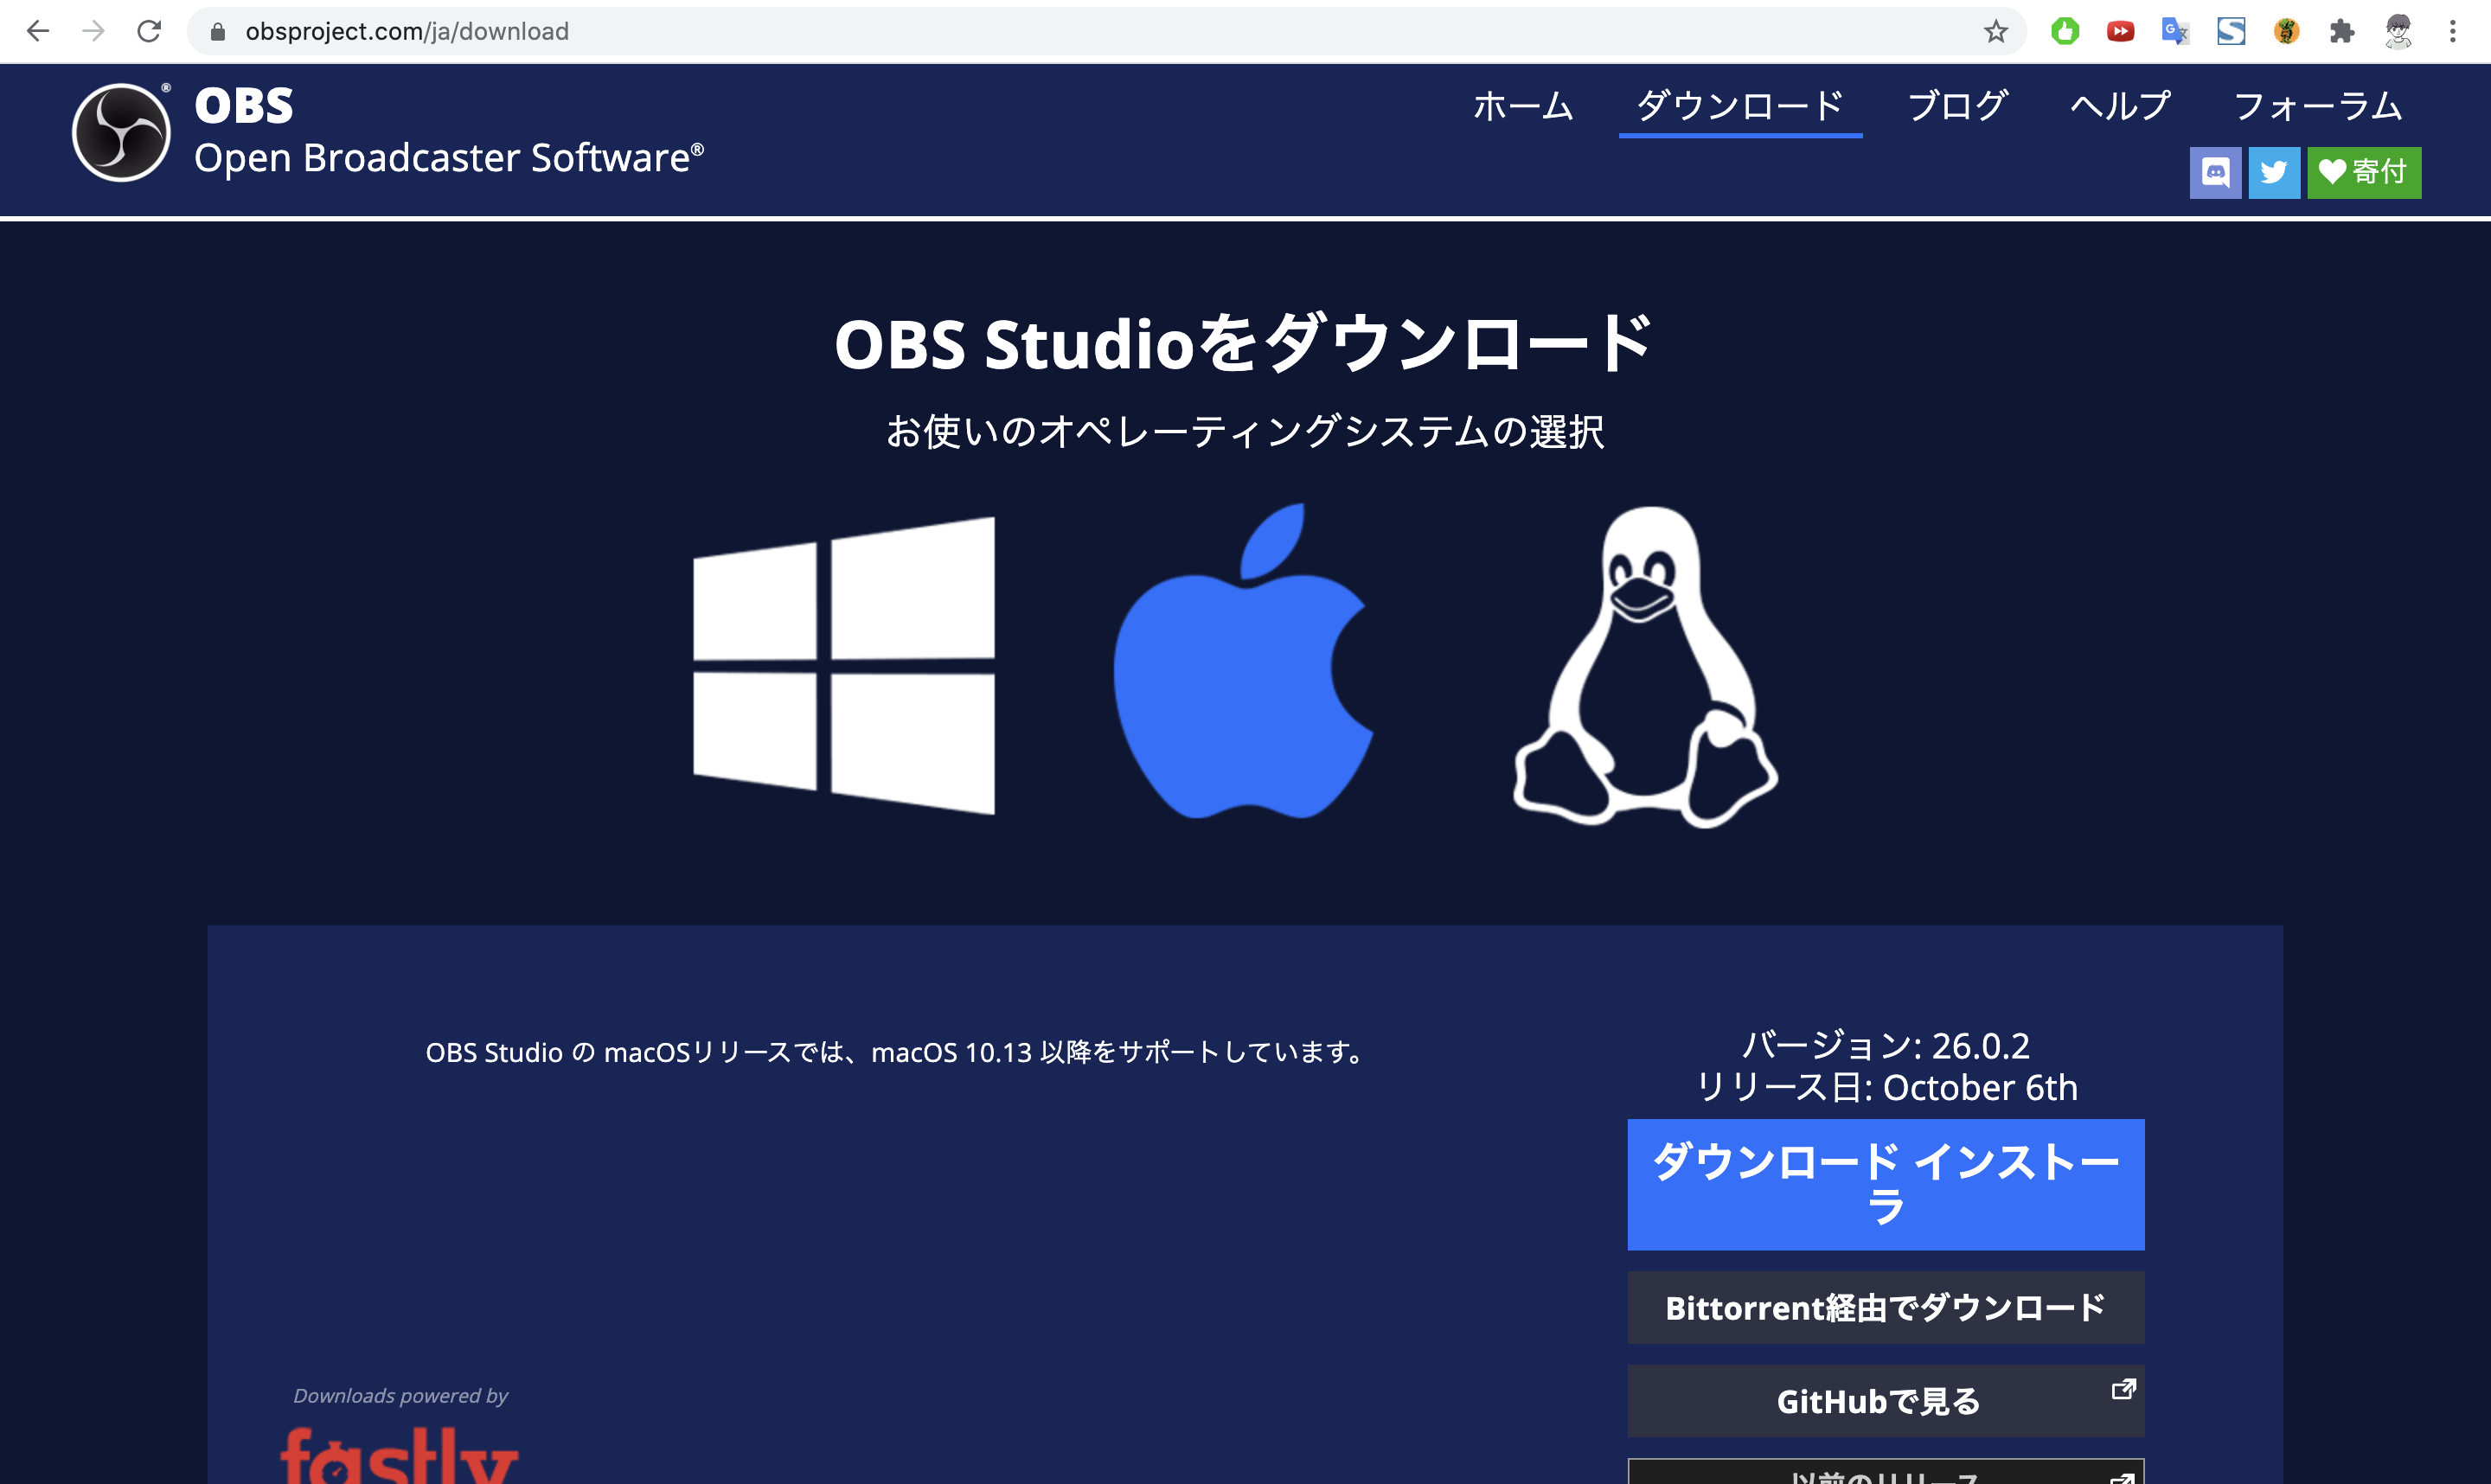
Task: Open the Chrome profile avatar
Action: pyautogui.click(x=2398, y=31)
